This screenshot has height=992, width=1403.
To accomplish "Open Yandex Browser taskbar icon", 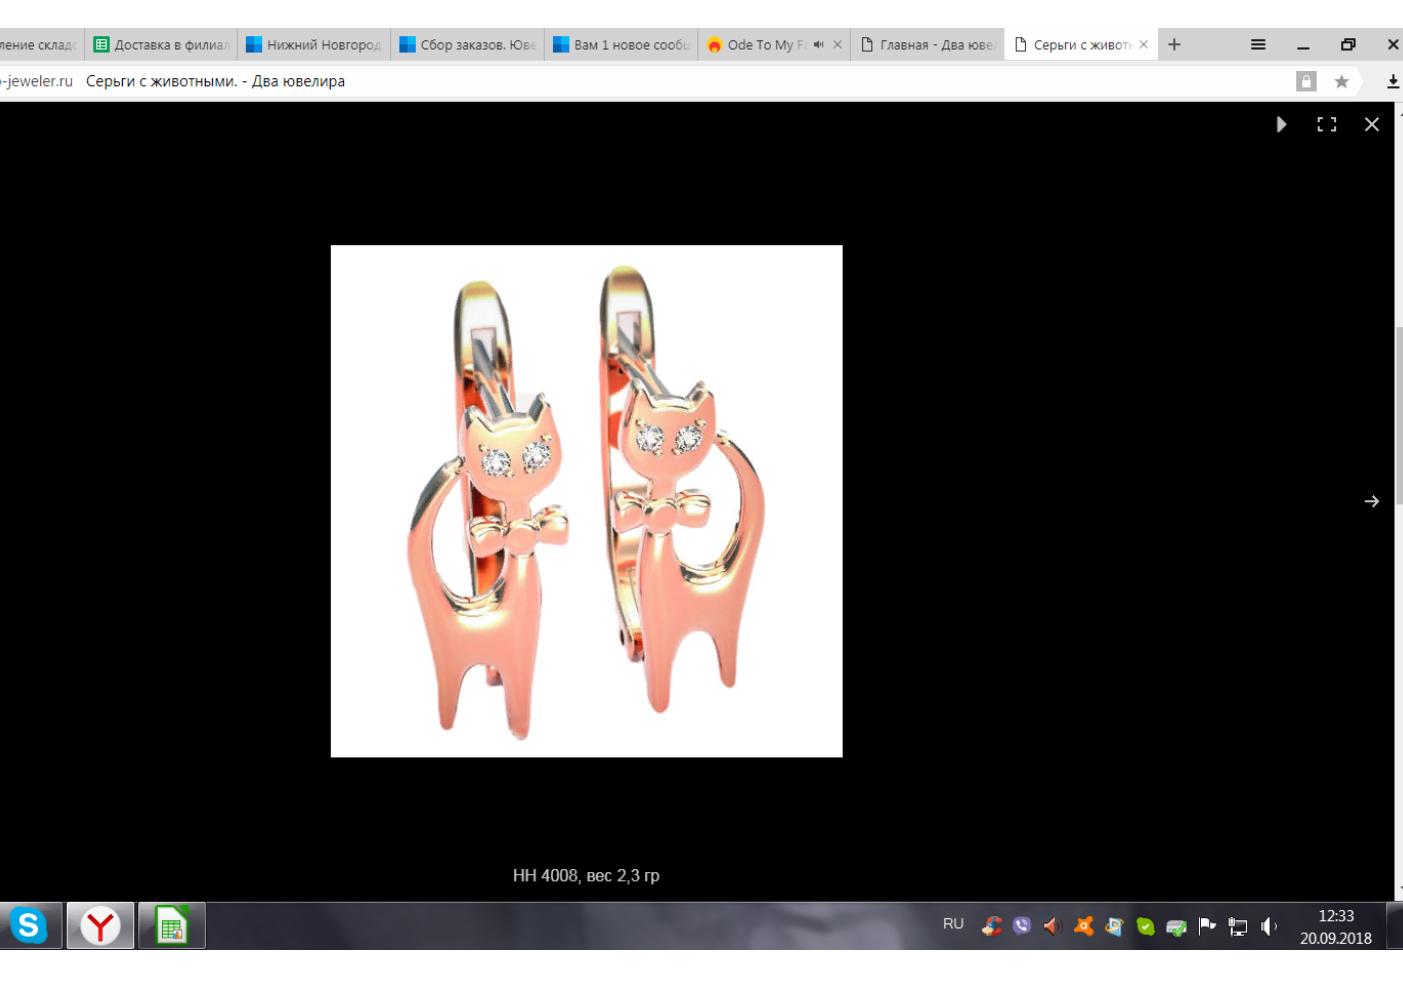I will tap(99, 926).
